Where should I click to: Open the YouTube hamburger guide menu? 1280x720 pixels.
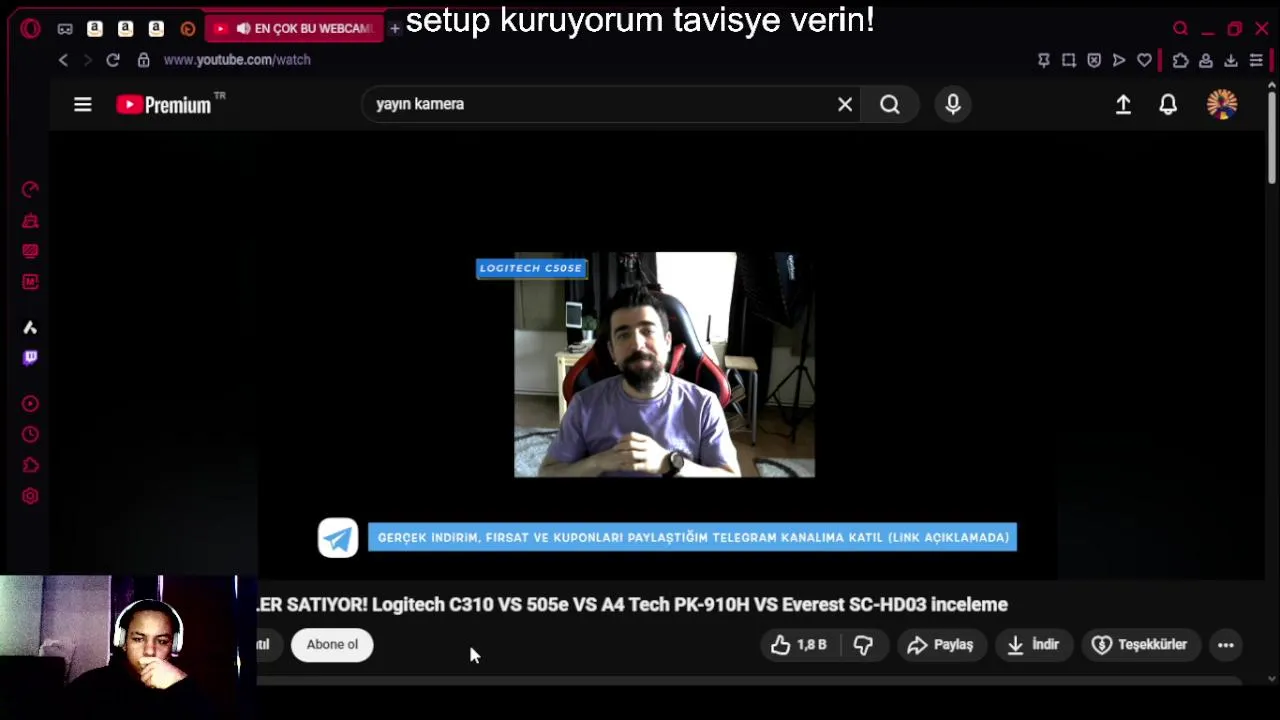click(x=83, y=104)
